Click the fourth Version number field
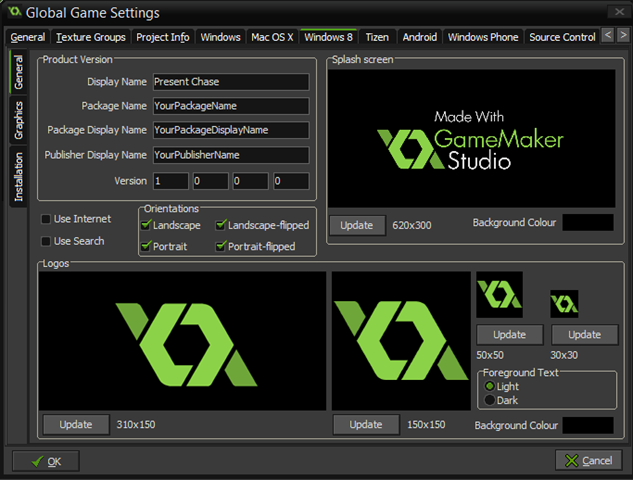633x480 pixels. (x=291, y=181)
